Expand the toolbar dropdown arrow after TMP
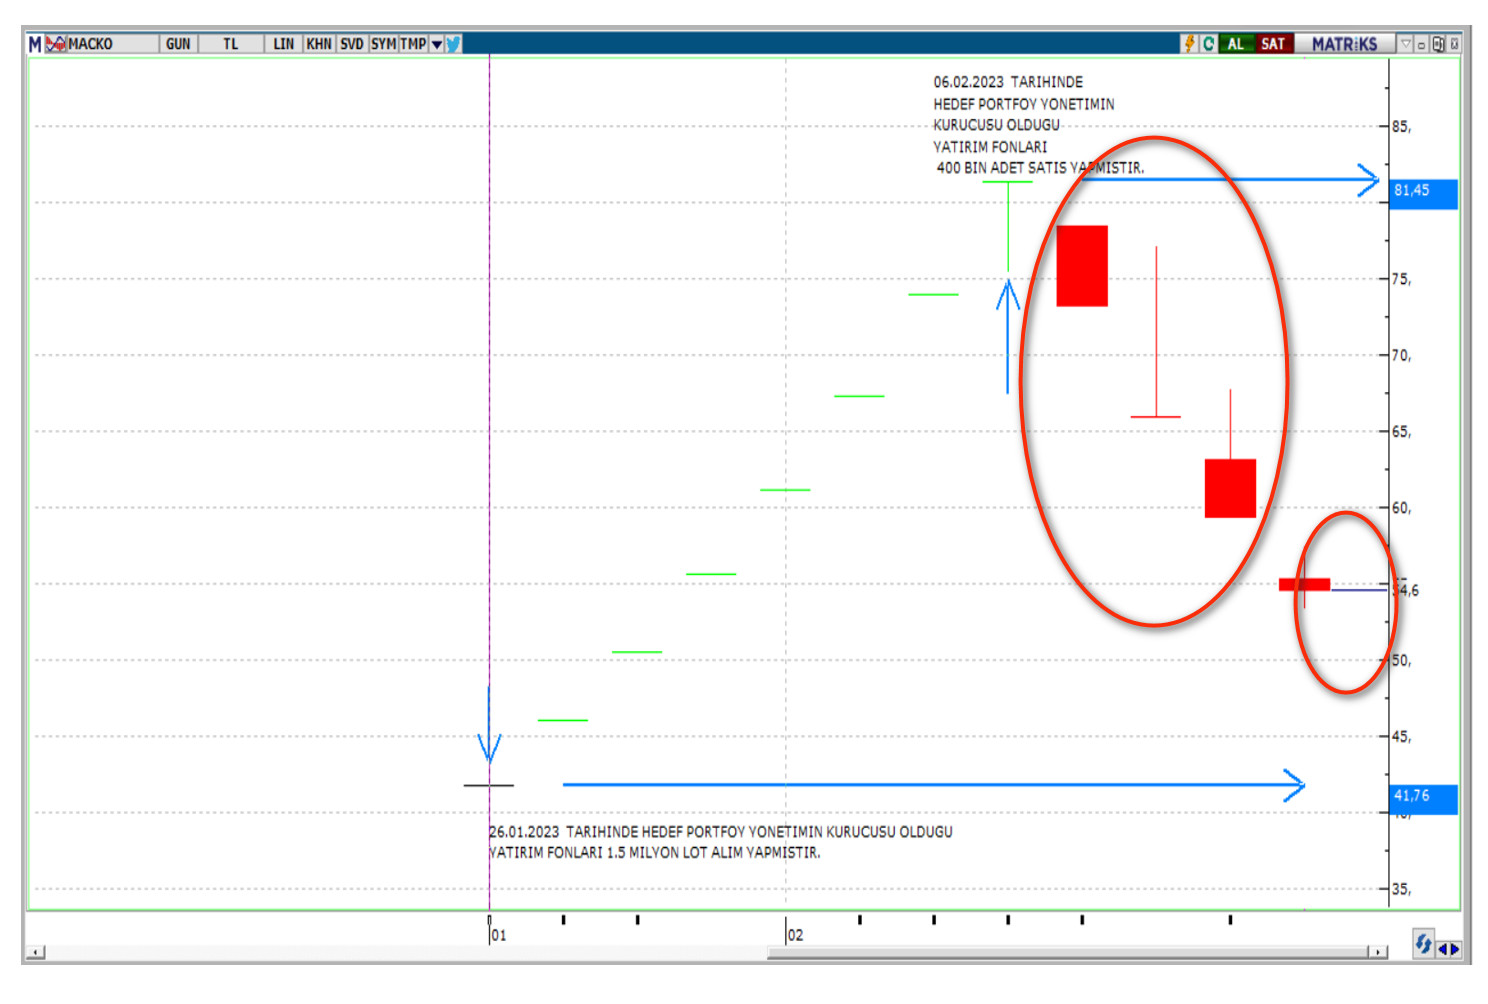1488x1004 pixels. pyautogui.click(x=437, y=44)
